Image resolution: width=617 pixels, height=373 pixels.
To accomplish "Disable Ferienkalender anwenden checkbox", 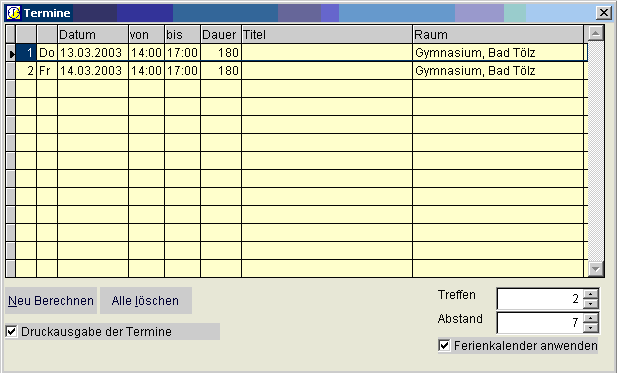I will click(x=444, y=346).
